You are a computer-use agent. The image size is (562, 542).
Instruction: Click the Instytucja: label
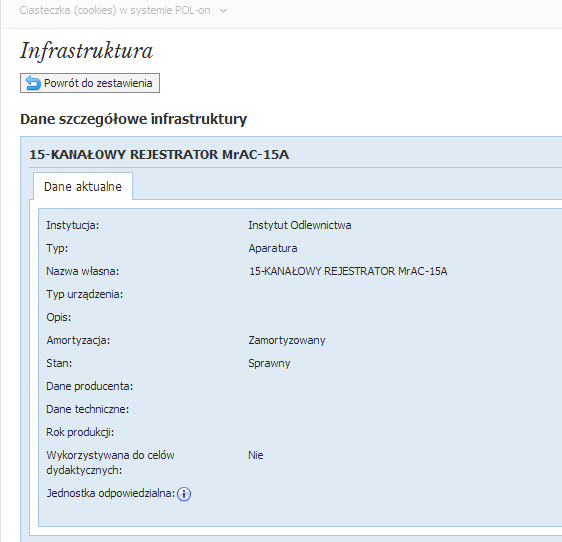[72, 225]
